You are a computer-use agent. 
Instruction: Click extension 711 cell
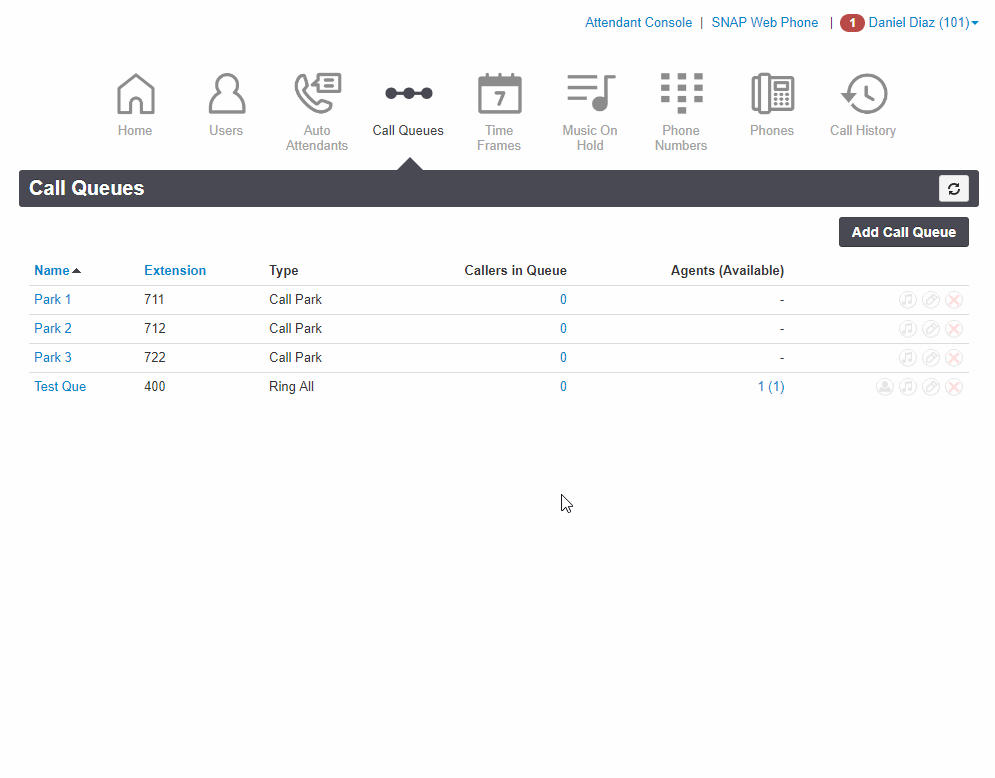(154, 300)
